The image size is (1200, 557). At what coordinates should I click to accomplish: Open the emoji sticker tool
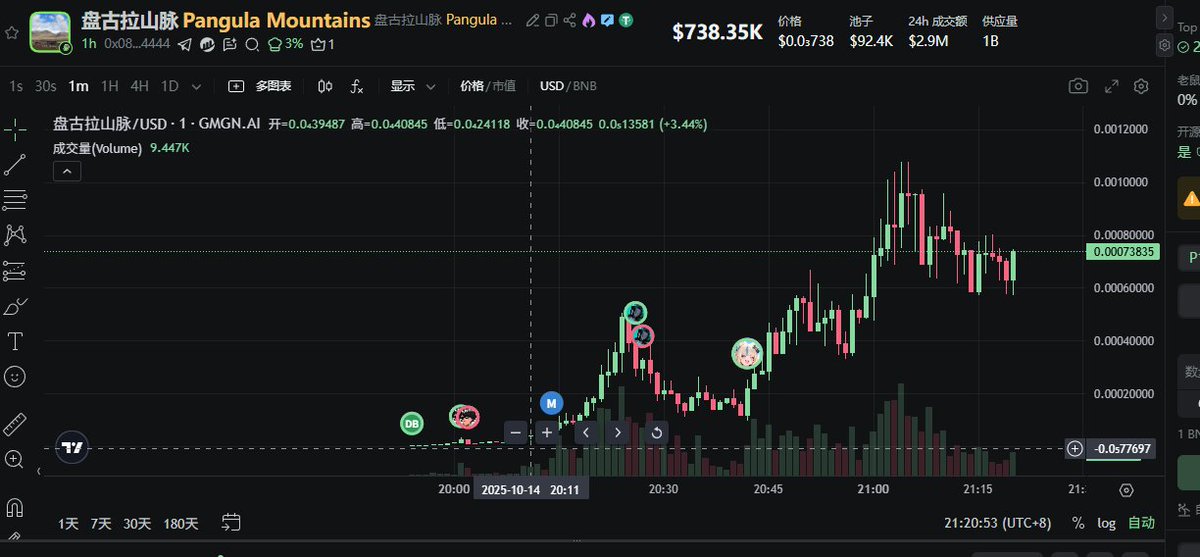click(15, 376)
